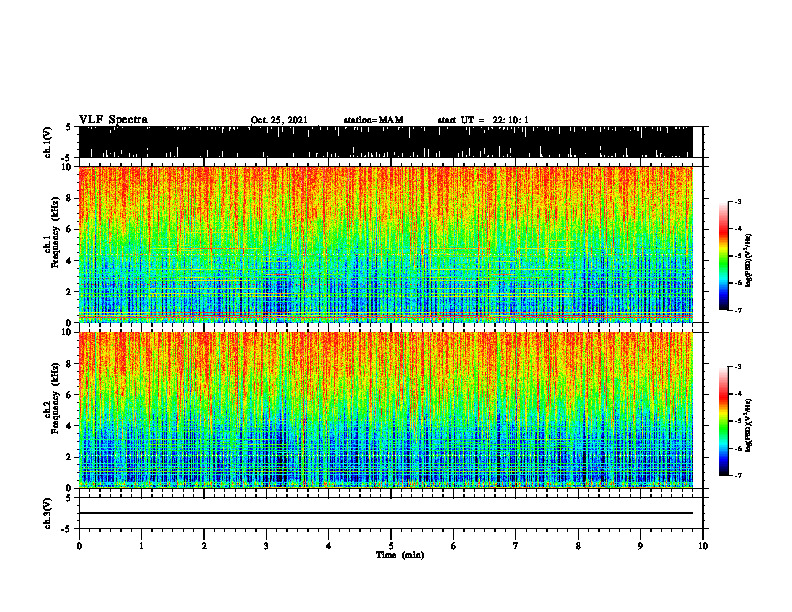Screen dimensions: 792x612
Task: Click the ch.1(V) waveform axis label
Action: pyautogui.click(x=47, y=142)
